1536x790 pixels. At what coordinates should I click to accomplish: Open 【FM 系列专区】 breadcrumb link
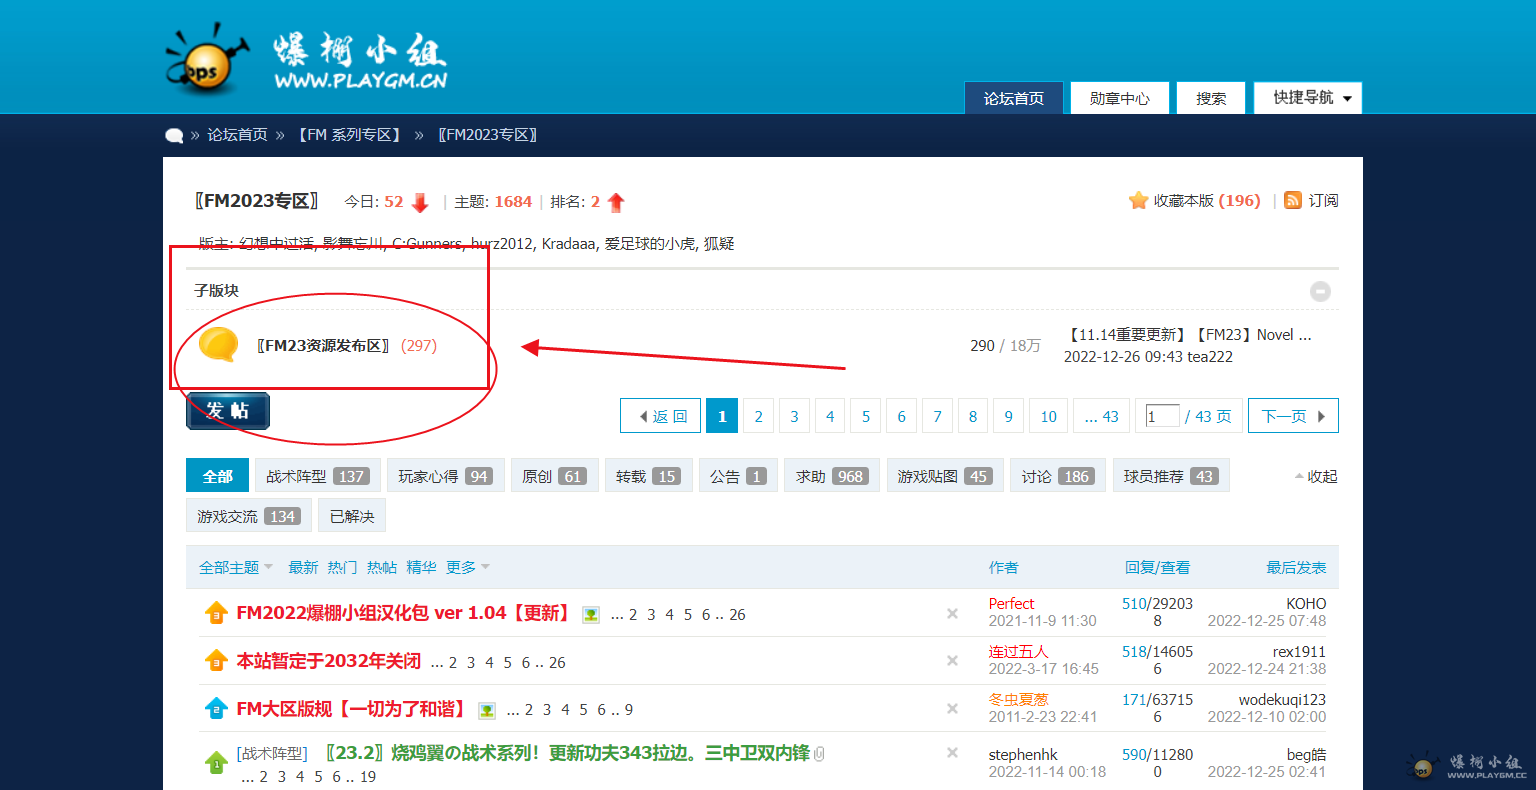point(350,135)
